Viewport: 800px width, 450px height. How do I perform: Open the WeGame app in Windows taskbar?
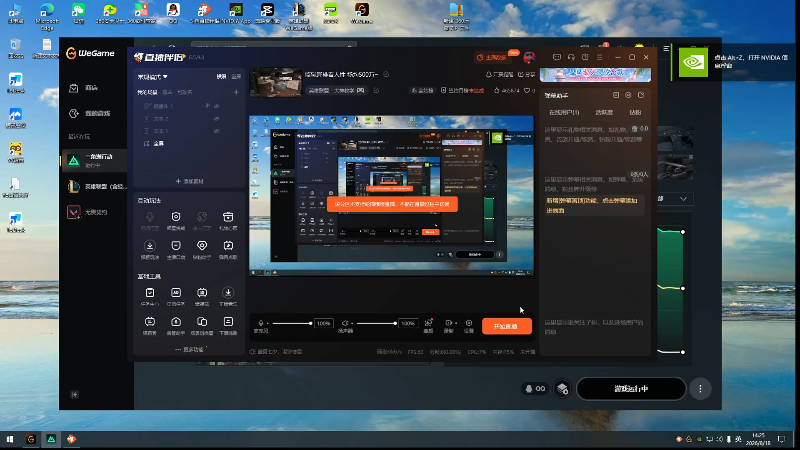(31, 439)
